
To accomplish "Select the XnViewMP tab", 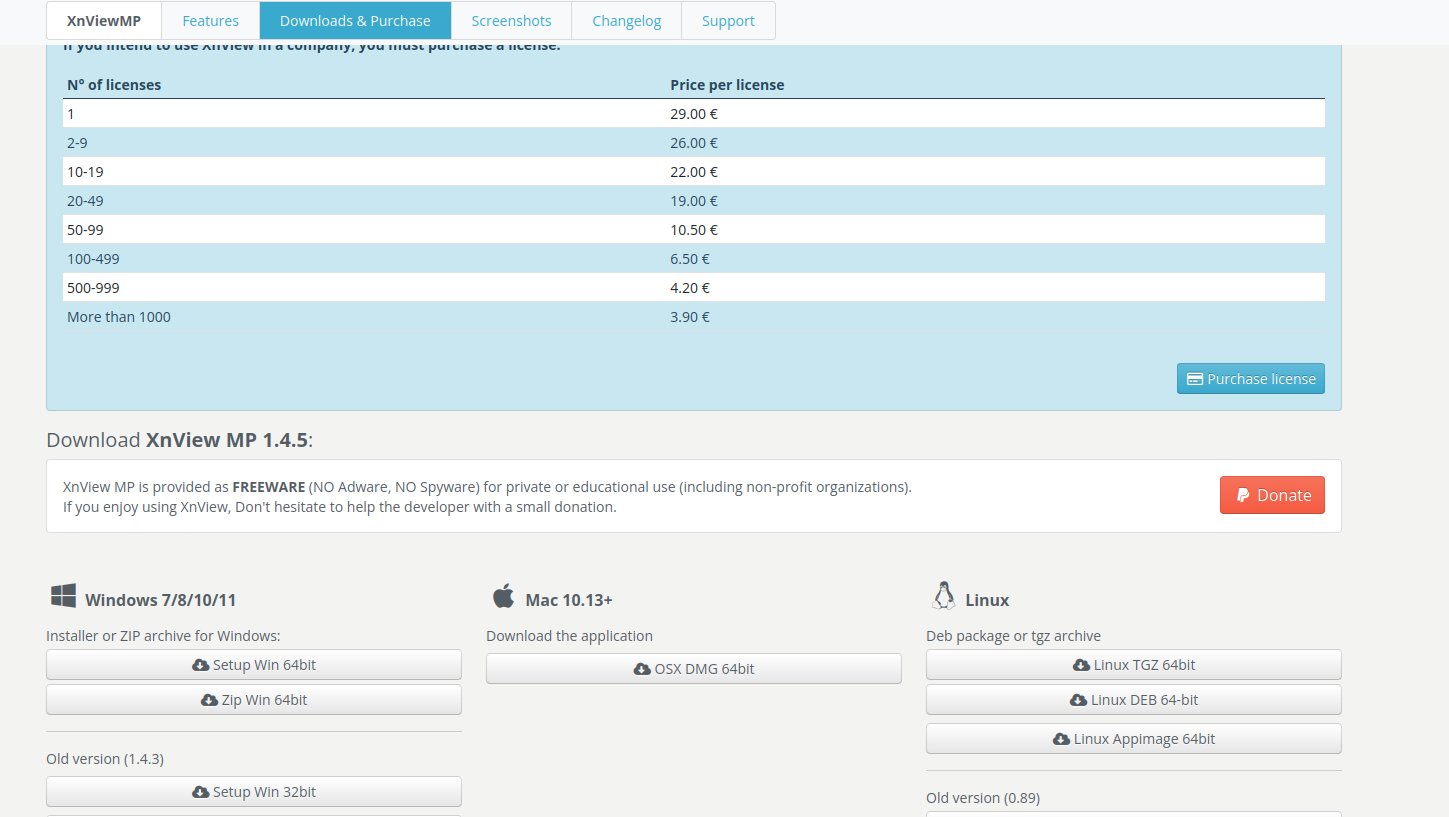I will point(104,21).
